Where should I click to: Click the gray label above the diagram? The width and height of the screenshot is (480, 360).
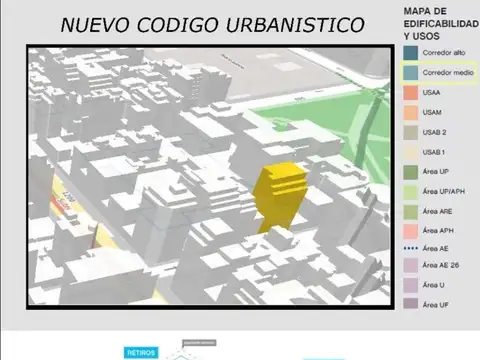[x=199, y=343]
